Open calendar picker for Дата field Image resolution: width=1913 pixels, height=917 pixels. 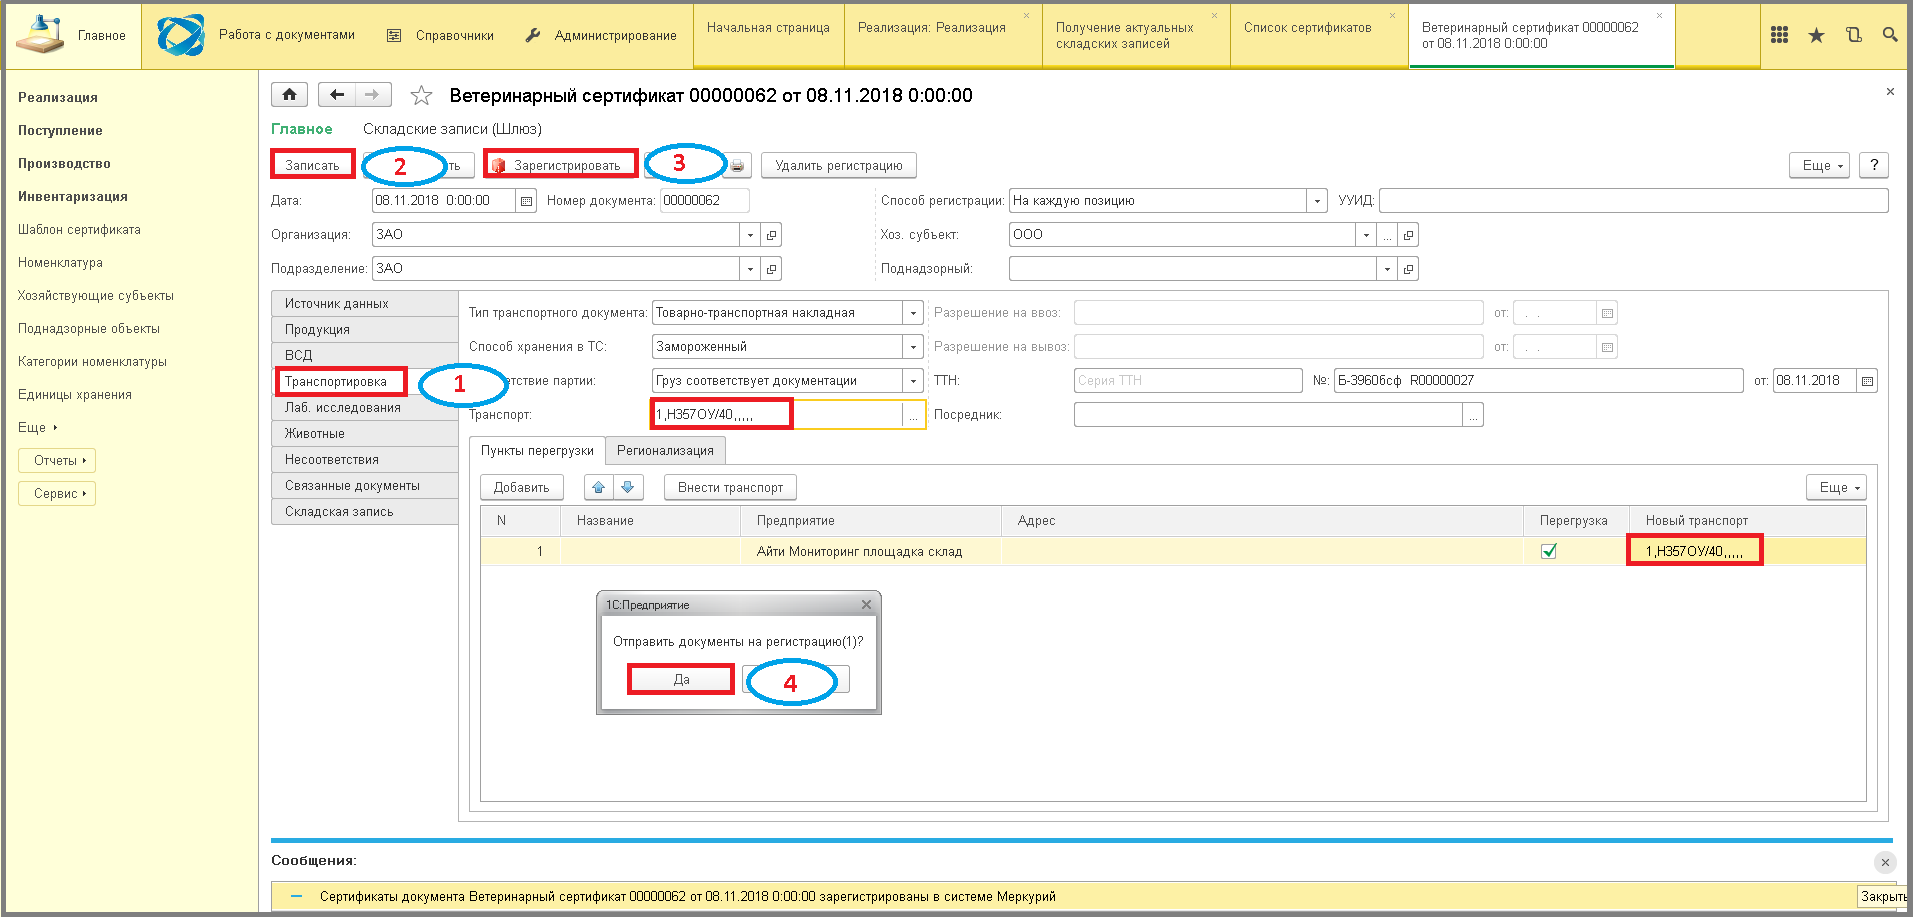coord(526,201)
